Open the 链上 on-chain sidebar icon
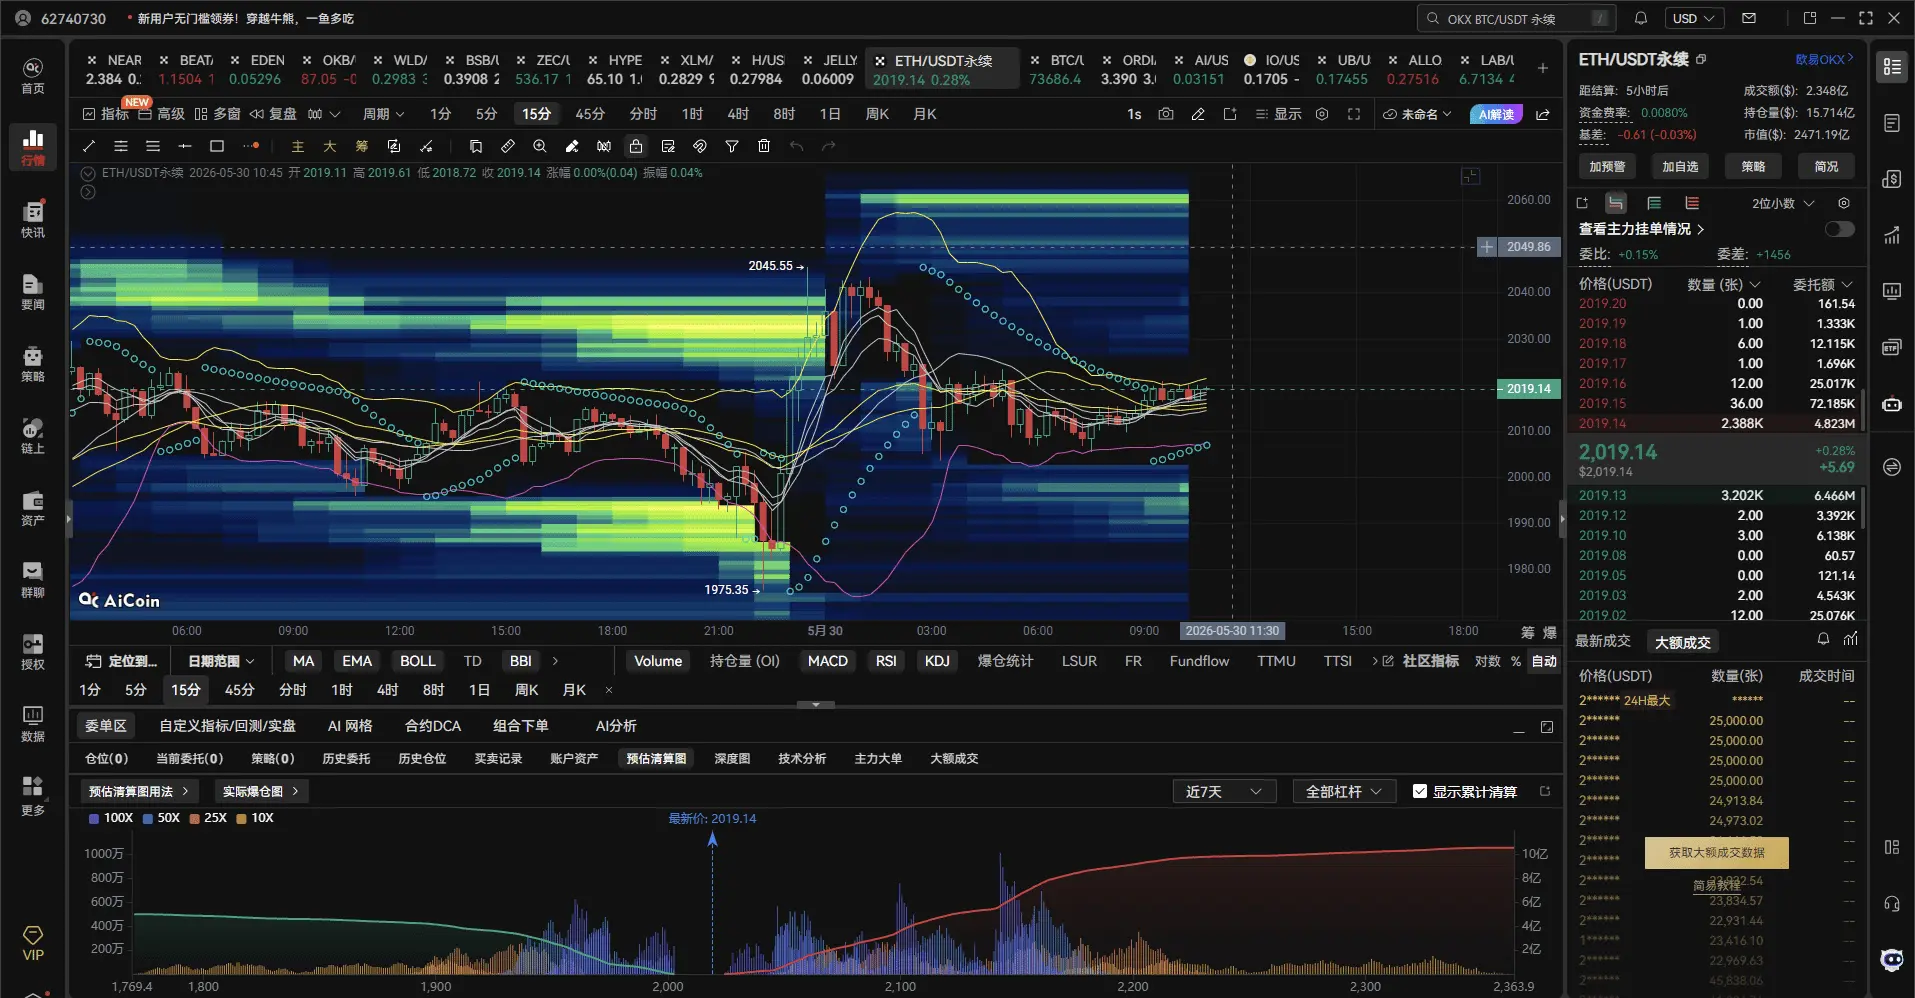 [x=33, y=435]
